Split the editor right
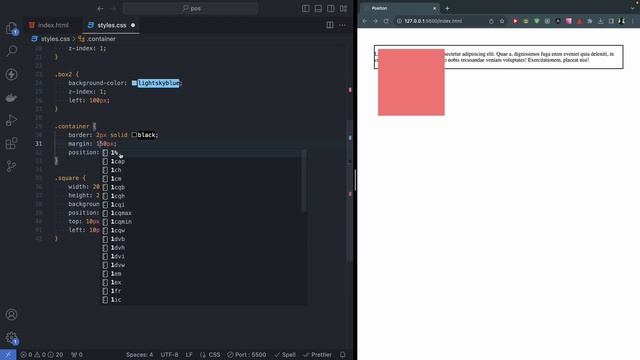The width and height of the screenshot is (640, 360). tap(330, 25)
